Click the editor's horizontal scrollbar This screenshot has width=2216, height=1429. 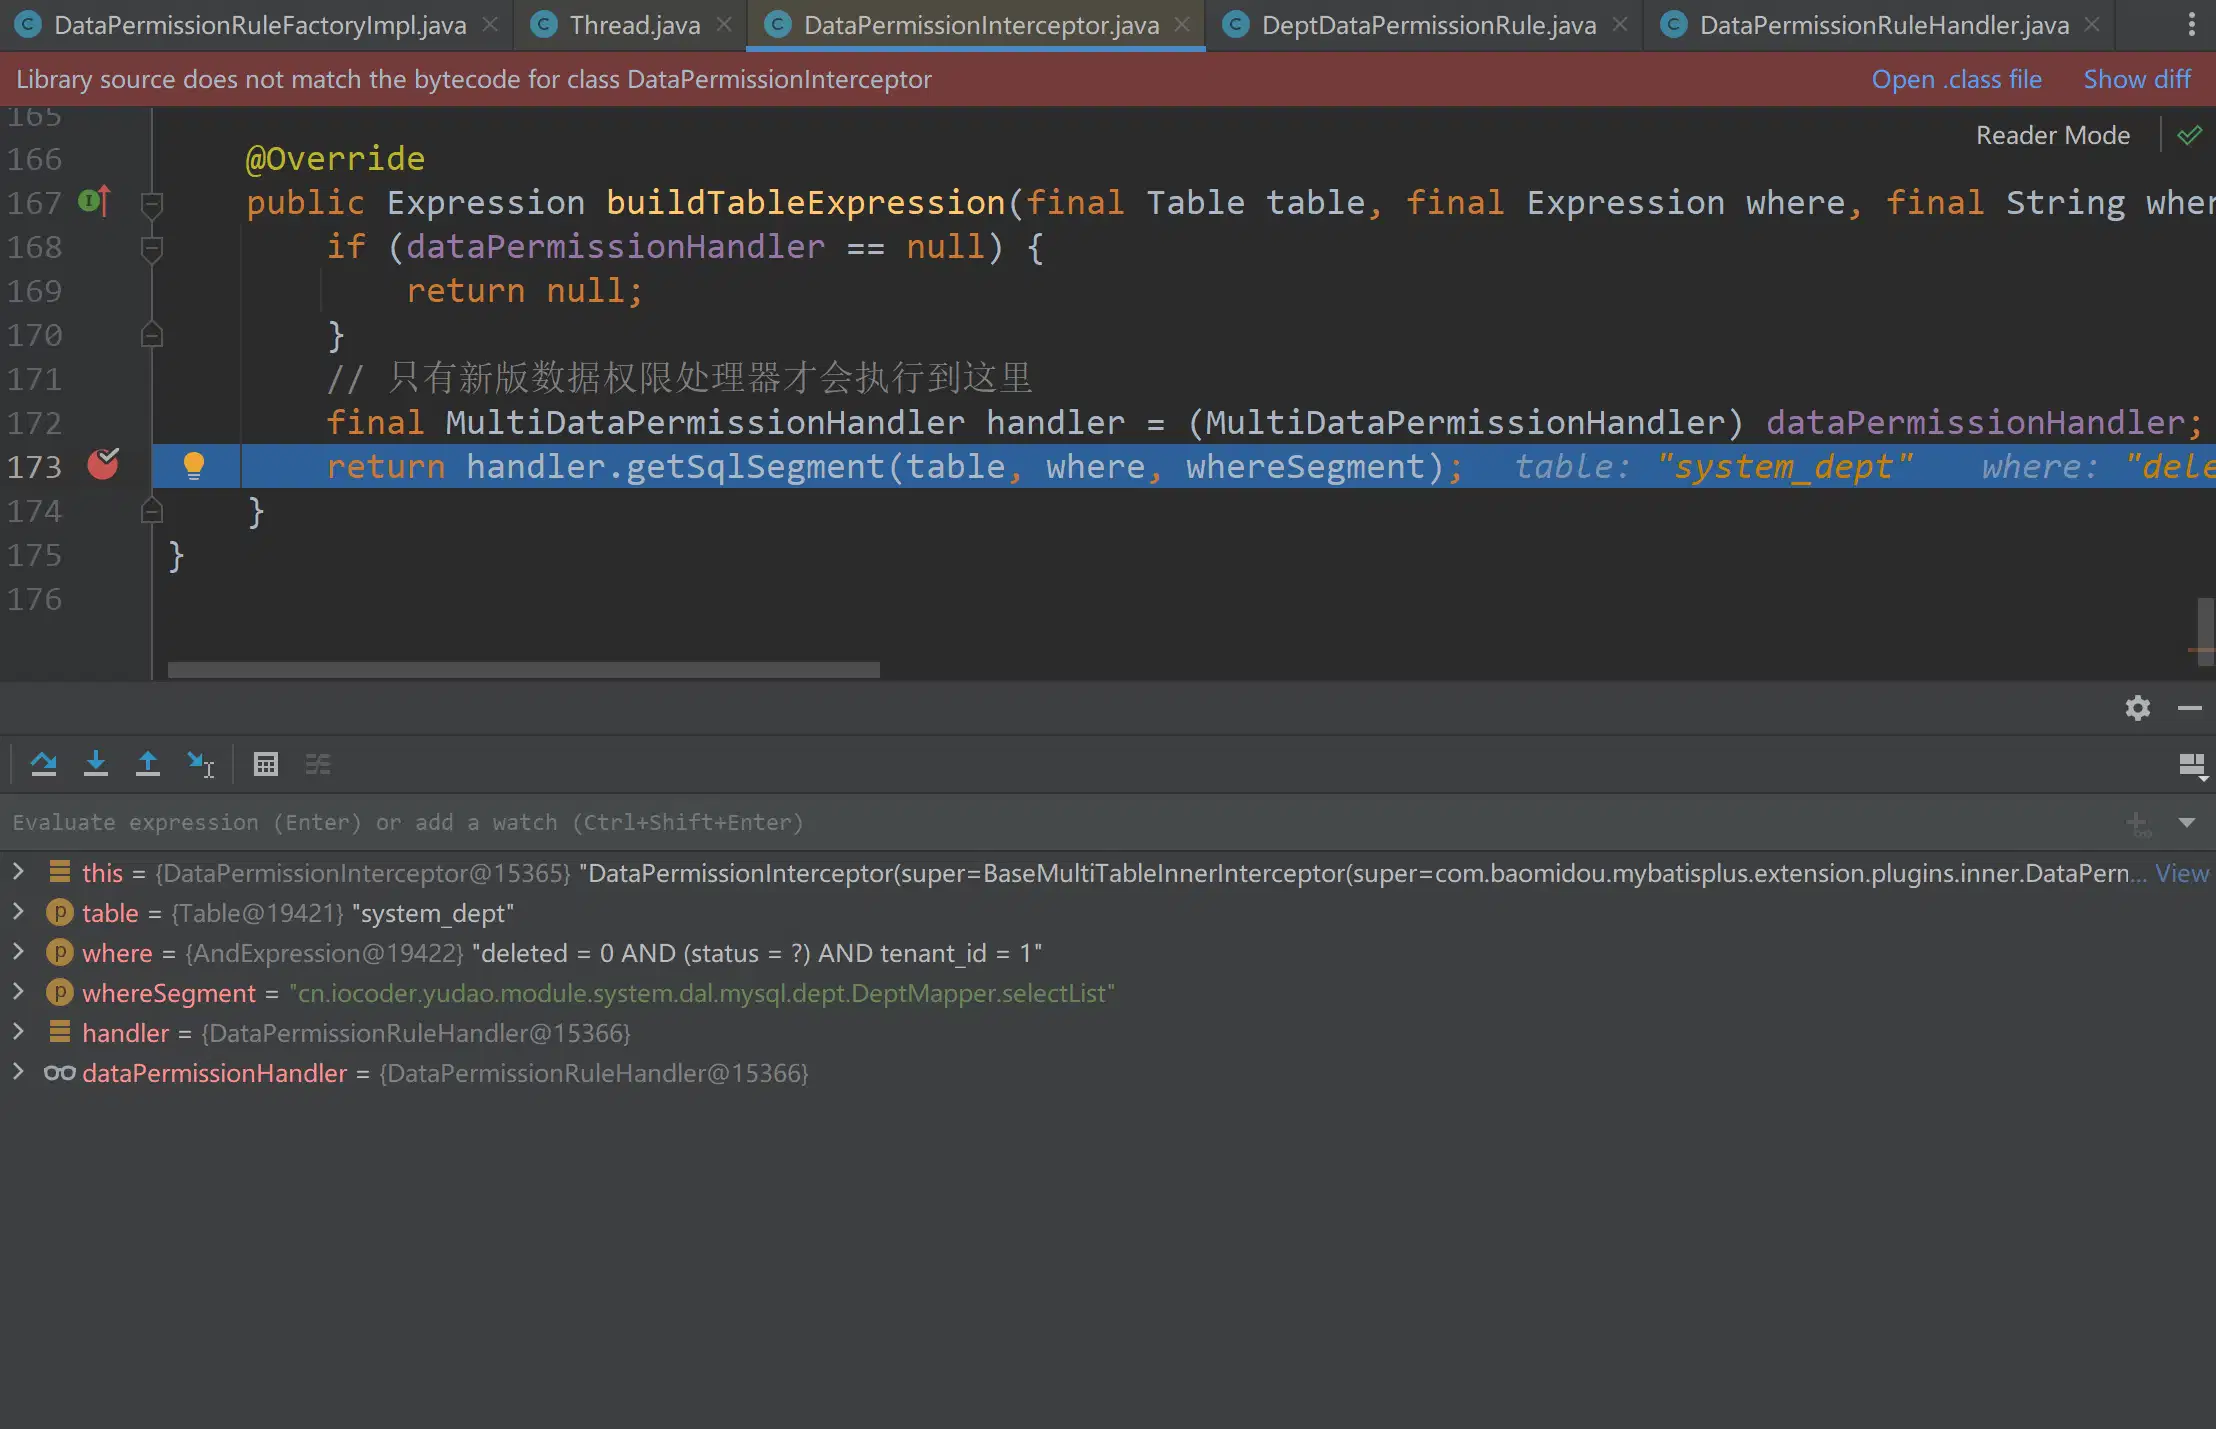(x=523, y=669)
